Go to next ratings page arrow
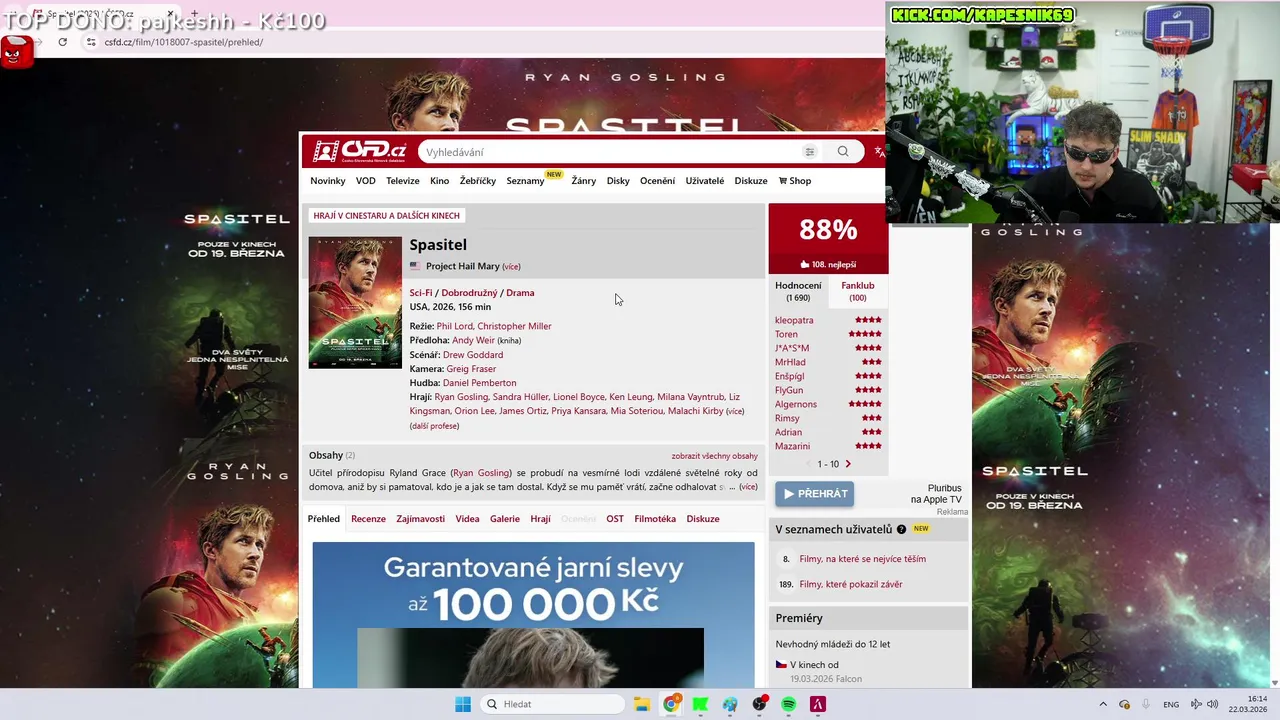Viewport: 1280px width, 720px height. [x=848, y=464]
